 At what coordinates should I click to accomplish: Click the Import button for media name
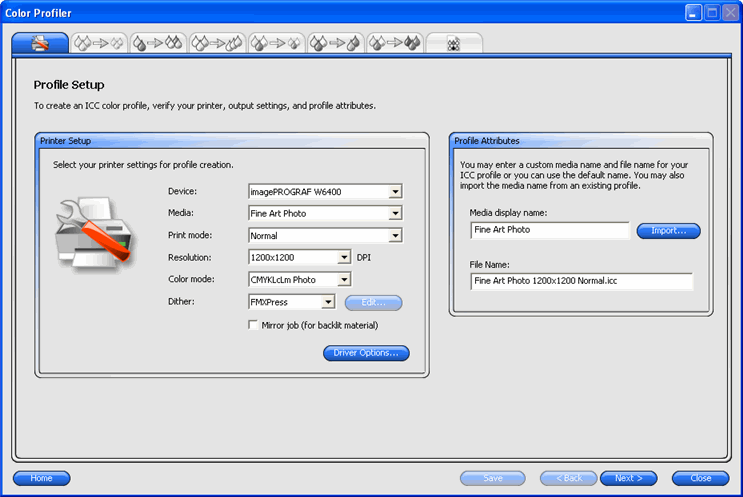(x=669, y=231)
